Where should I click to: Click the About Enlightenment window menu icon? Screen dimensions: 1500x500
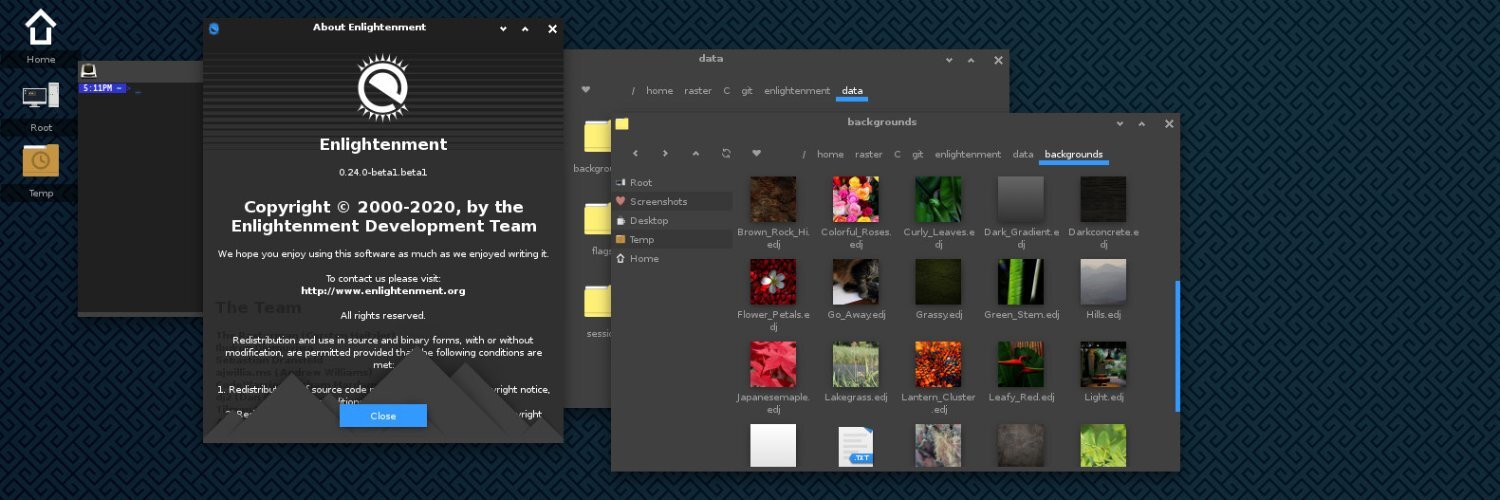pos(214,28)
